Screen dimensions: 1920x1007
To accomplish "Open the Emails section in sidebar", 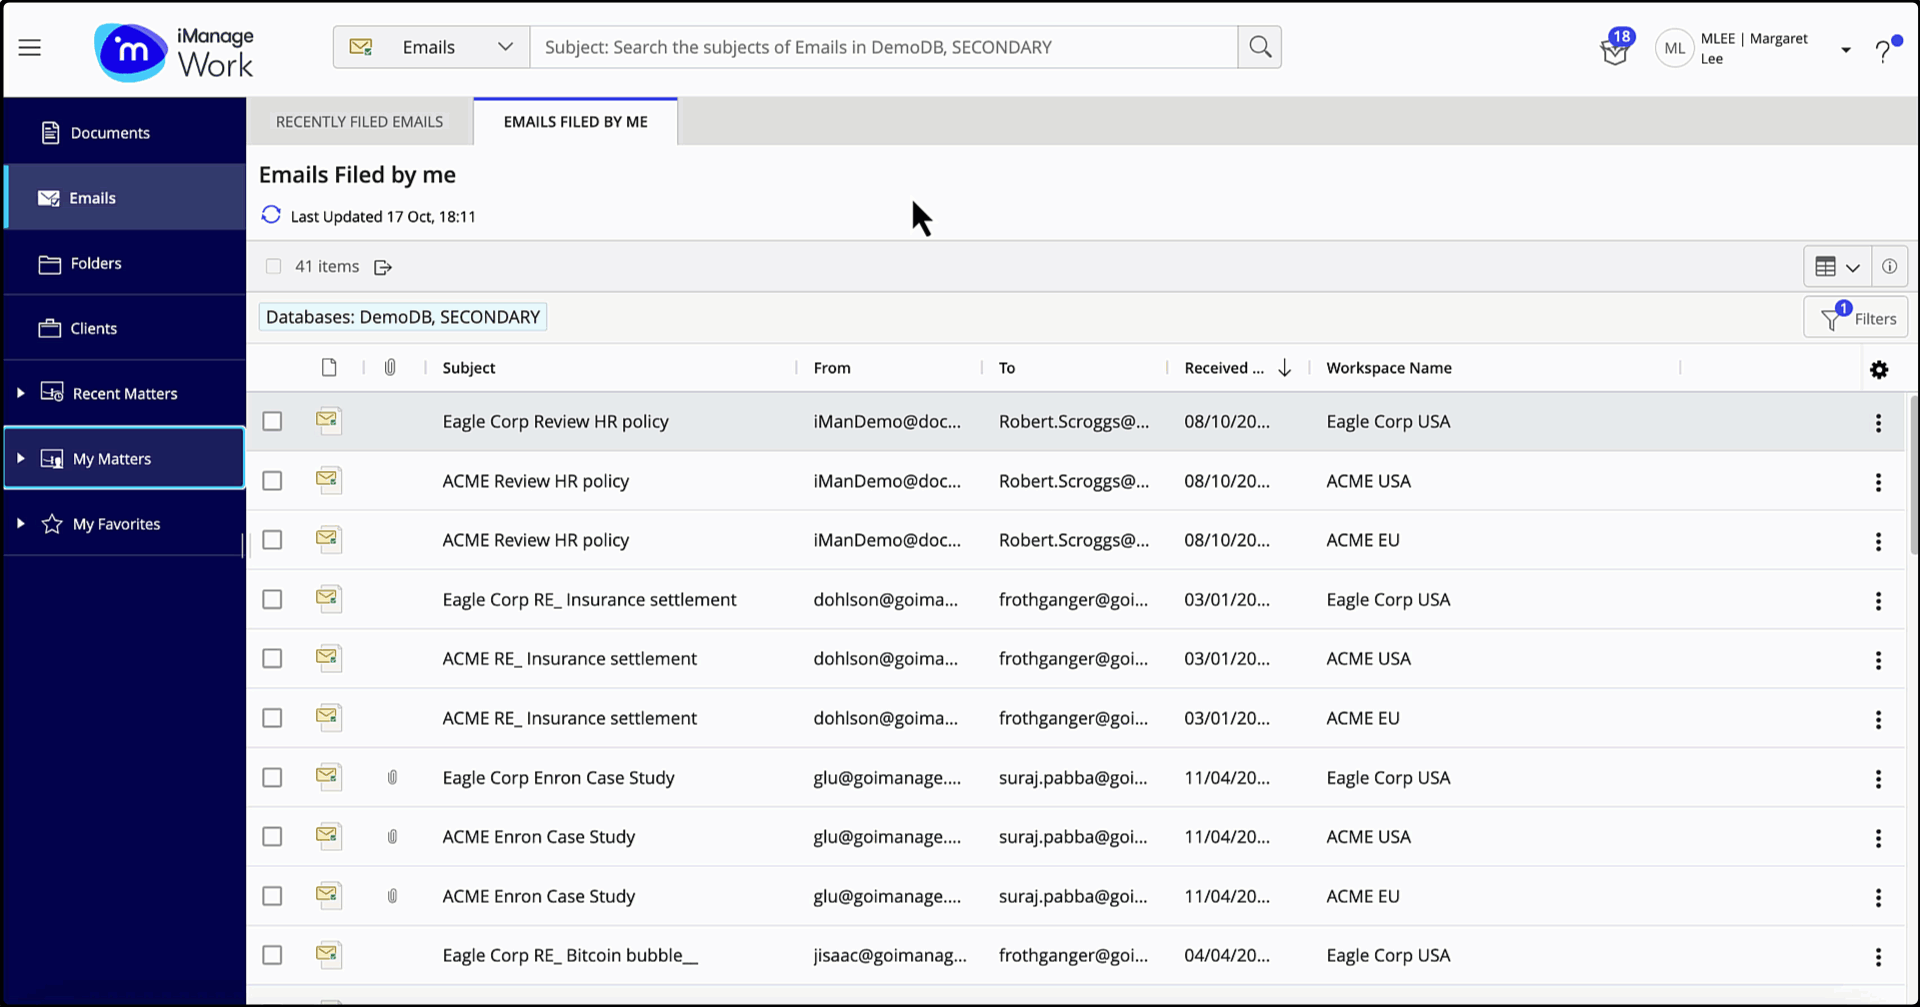I will (x=93, y=197).
